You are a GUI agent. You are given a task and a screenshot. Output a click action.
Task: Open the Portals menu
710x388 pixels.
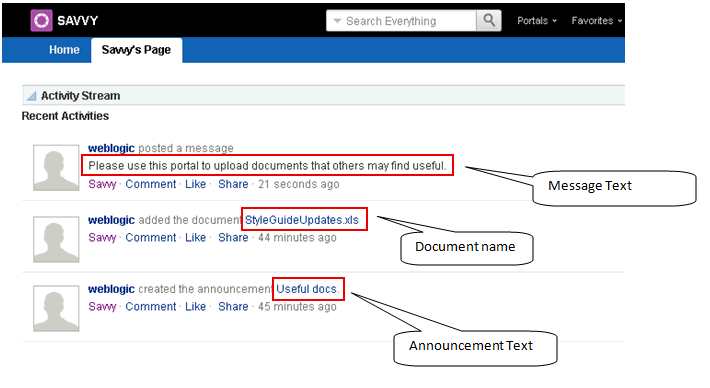[537, 21]
